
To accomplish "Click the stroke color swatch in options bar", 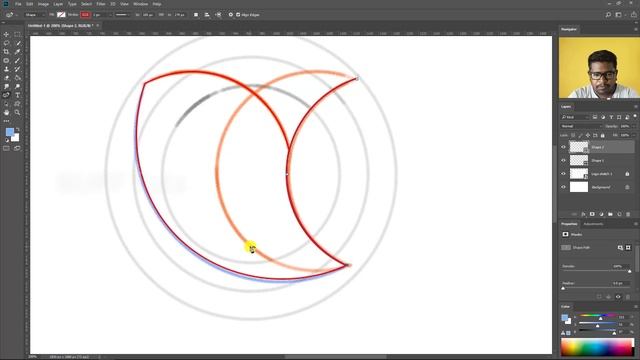I will pos(85,15).
